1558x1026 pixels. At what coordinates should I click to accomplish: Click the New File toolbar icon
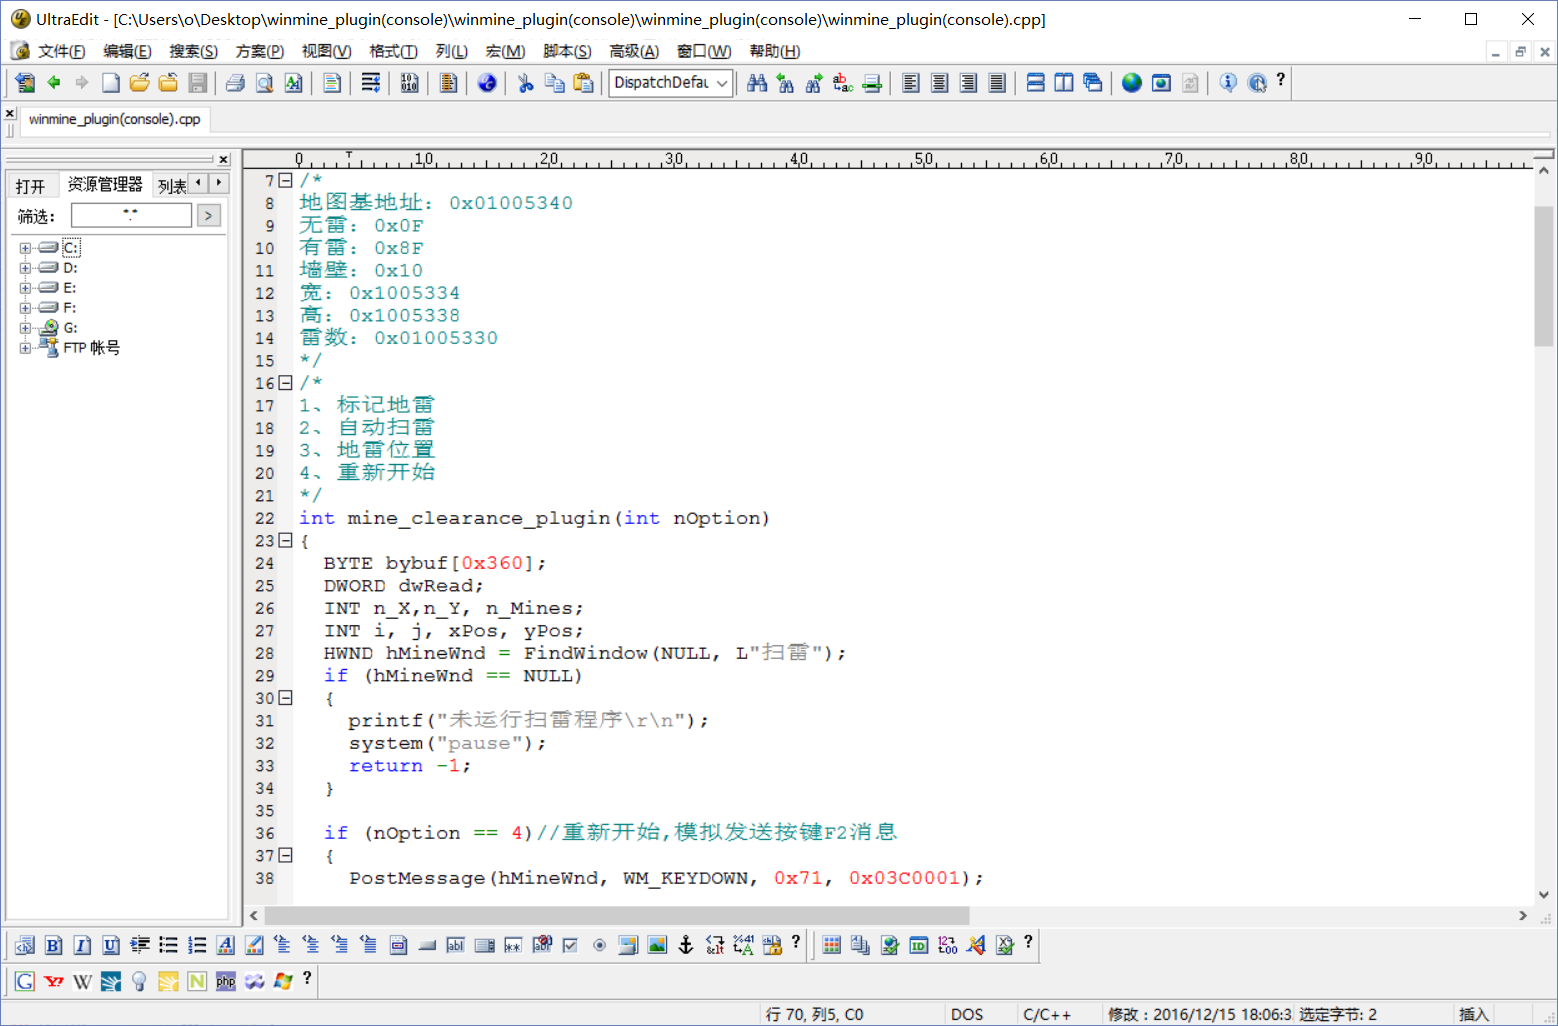pos(111,83)
